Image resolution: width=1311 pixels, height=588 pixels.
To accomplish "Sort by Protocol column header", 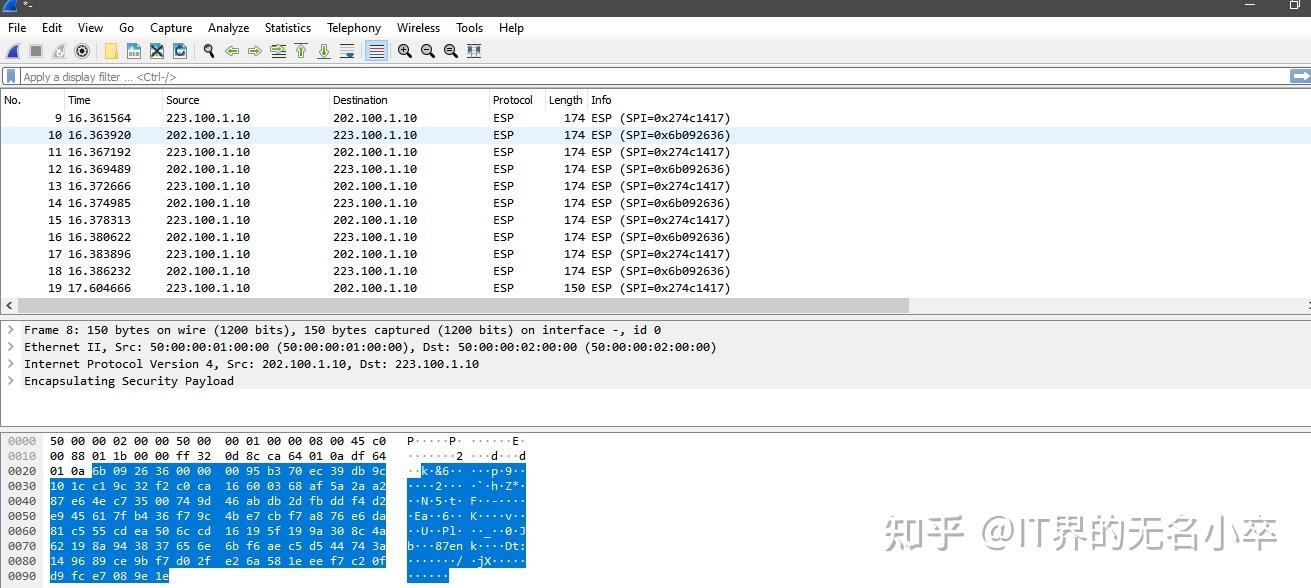I will click(x=517, y=100).
